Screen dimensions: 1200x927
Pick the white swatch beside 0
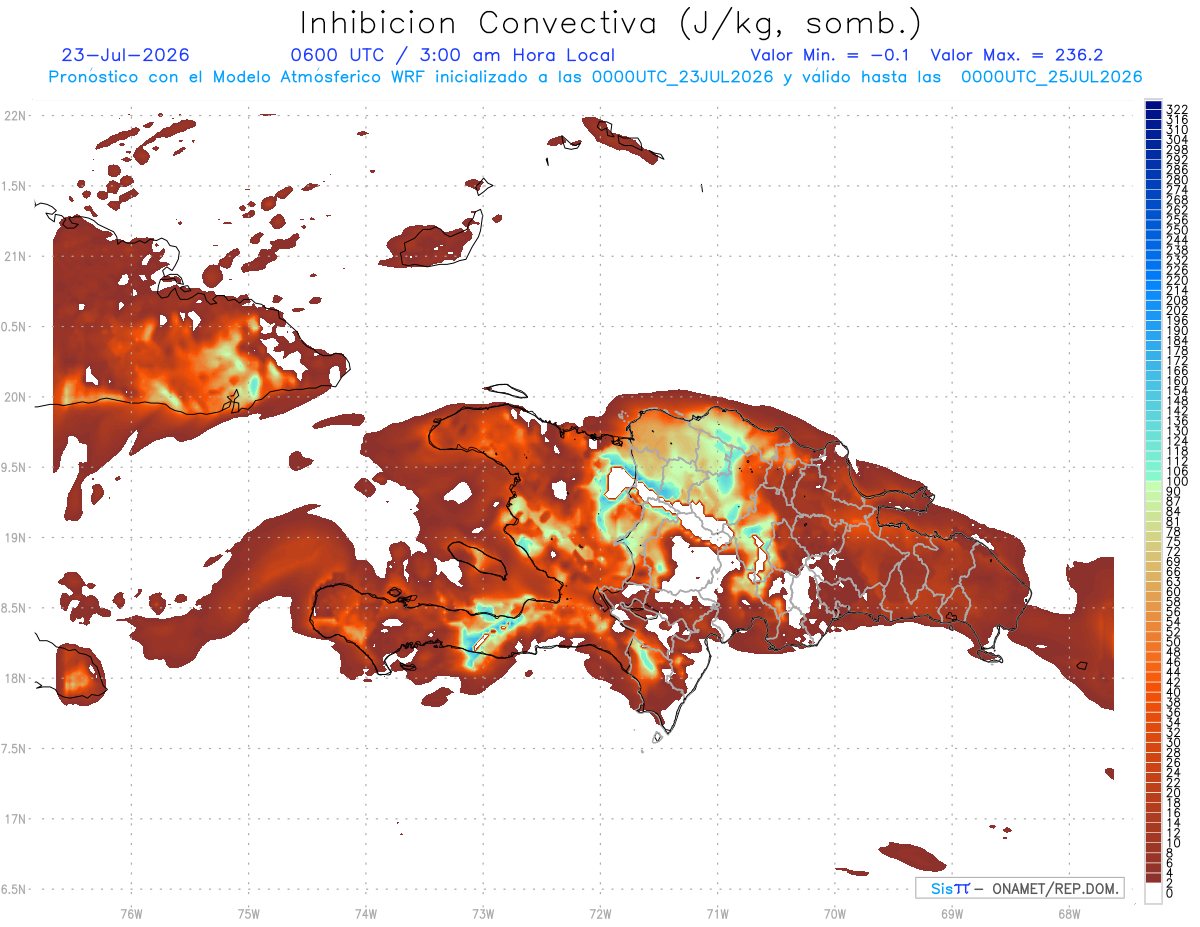tap(1153, 894)
